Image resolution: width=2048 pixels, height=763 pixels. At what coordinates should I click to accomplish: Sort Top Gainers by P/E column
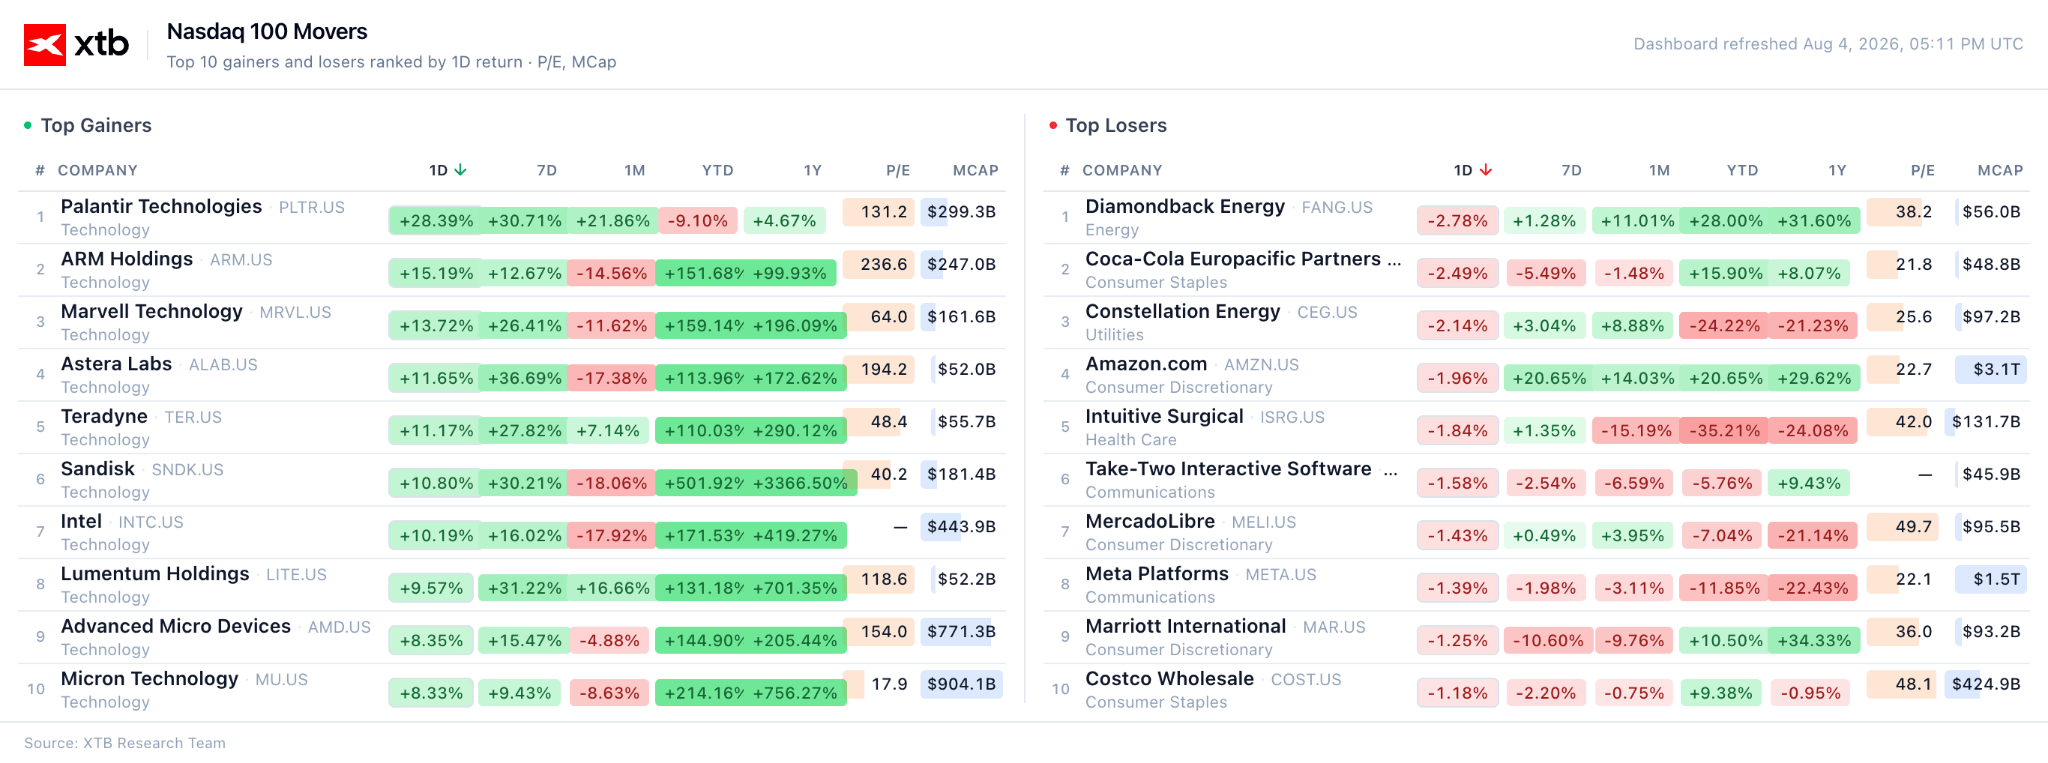(898, 170)
